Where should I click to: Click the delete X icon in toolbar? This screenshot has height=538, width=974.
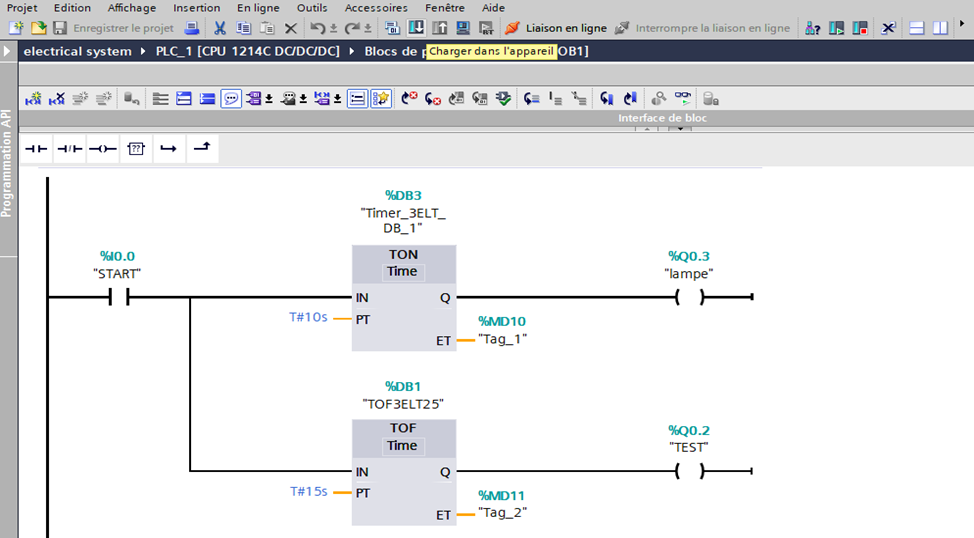(x=291, y=28)
